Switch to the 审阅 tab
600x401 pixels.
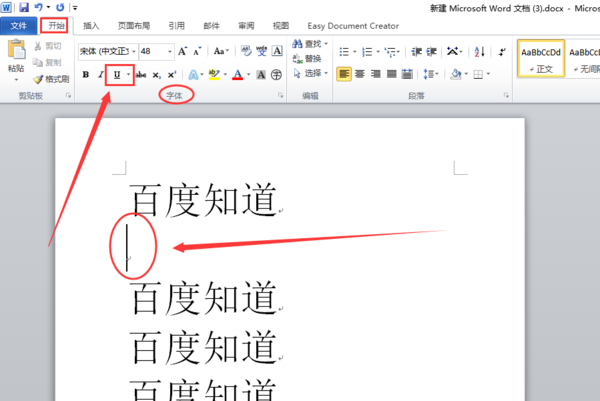[246, 26]
